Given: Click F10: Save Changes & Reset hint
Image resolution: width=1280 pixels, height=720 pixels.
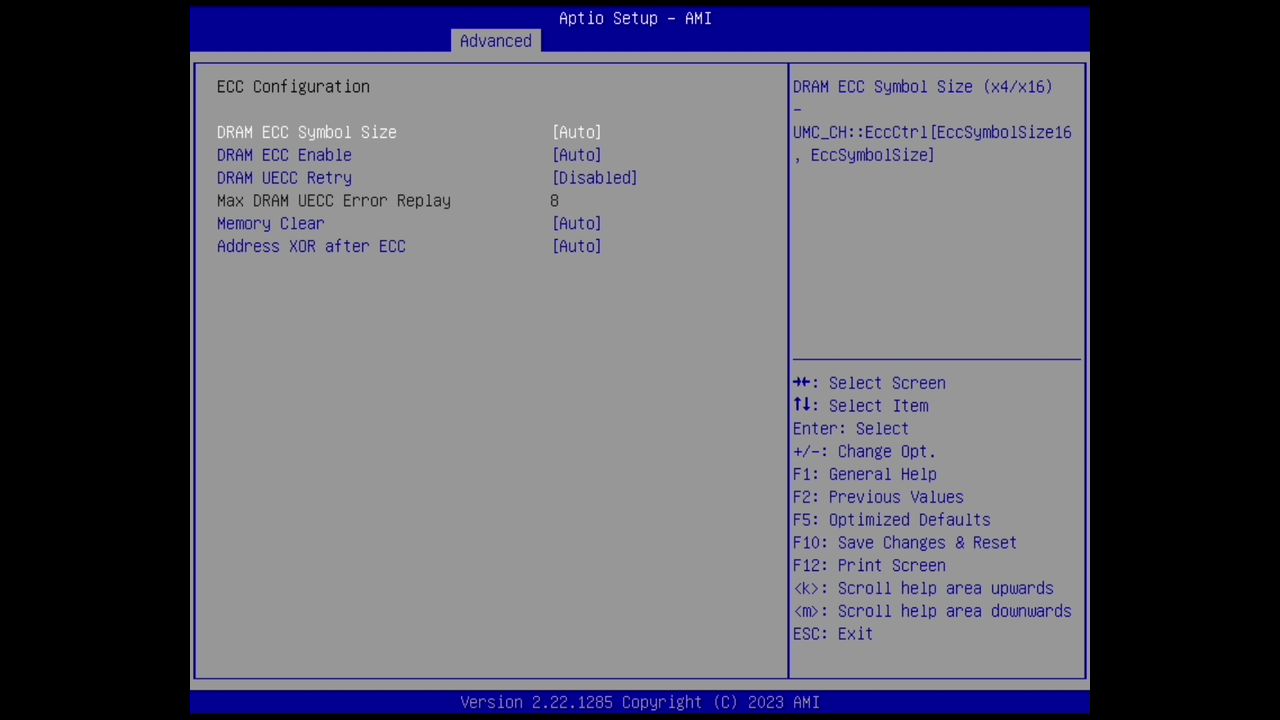Looking at the screenshot, I should point(905,543).
